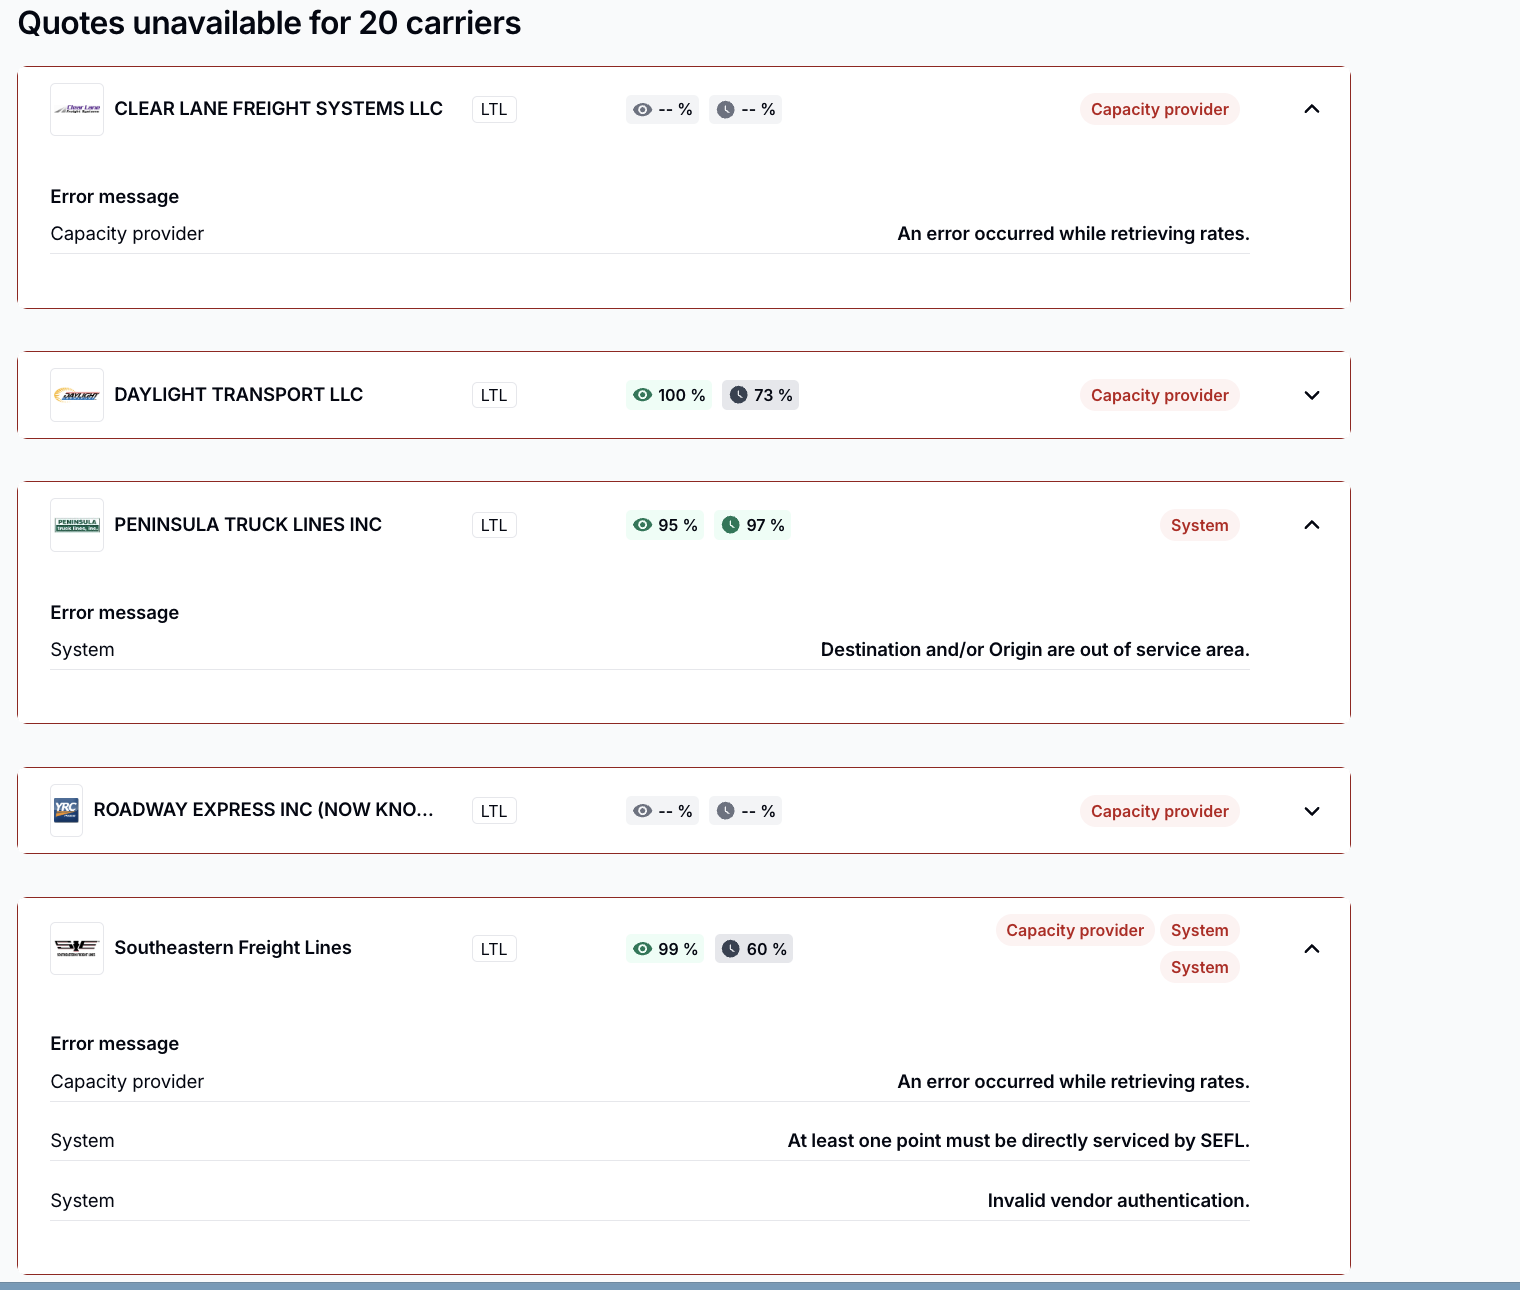Click the ROADWAY EXPRESS INC carrier name
The width and height of the screenshot is (1520, 1290).
263,809
